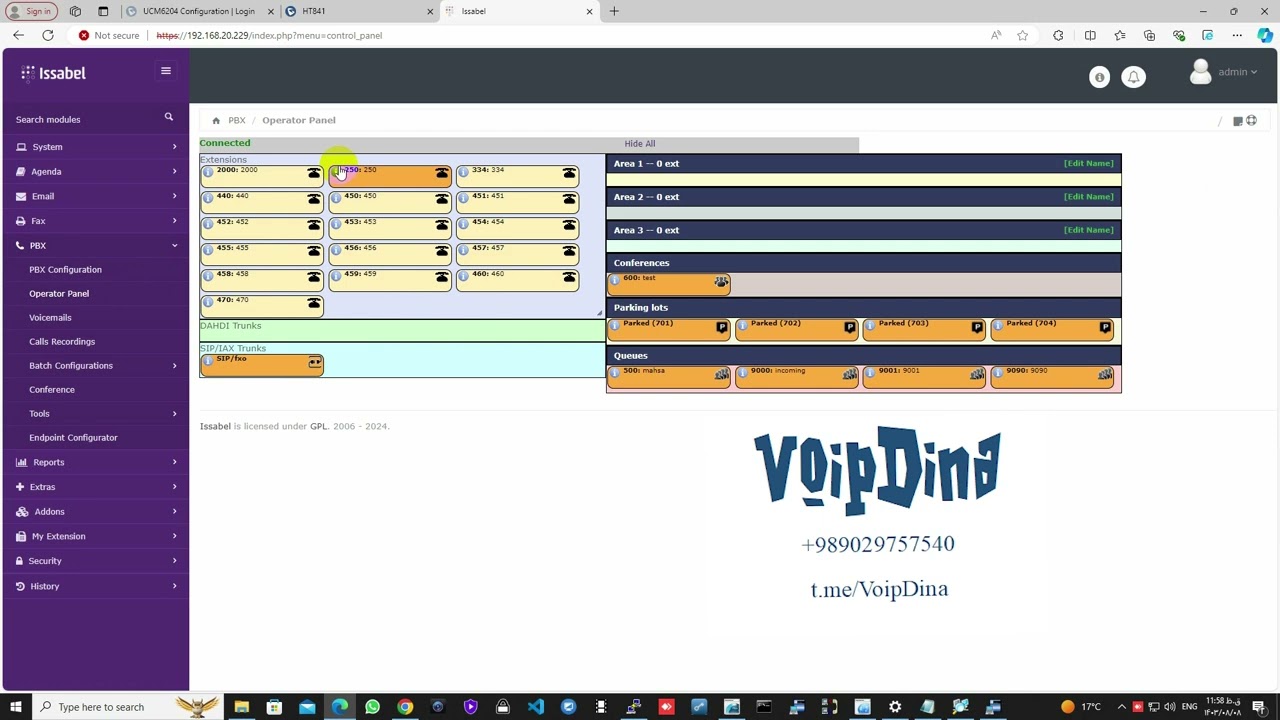
Task: Click the phone icon on extension 457
Action: 569,252
